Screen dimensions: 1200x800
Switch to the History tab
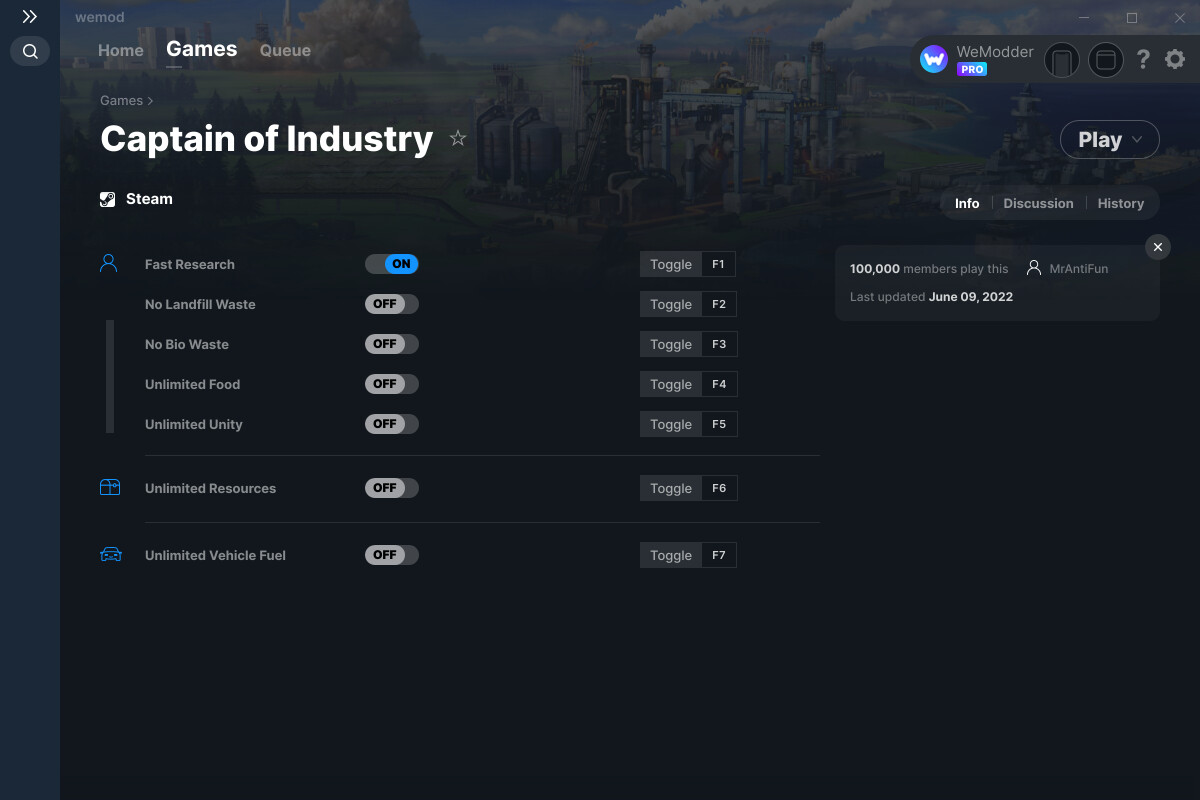tap(1121, 203)
